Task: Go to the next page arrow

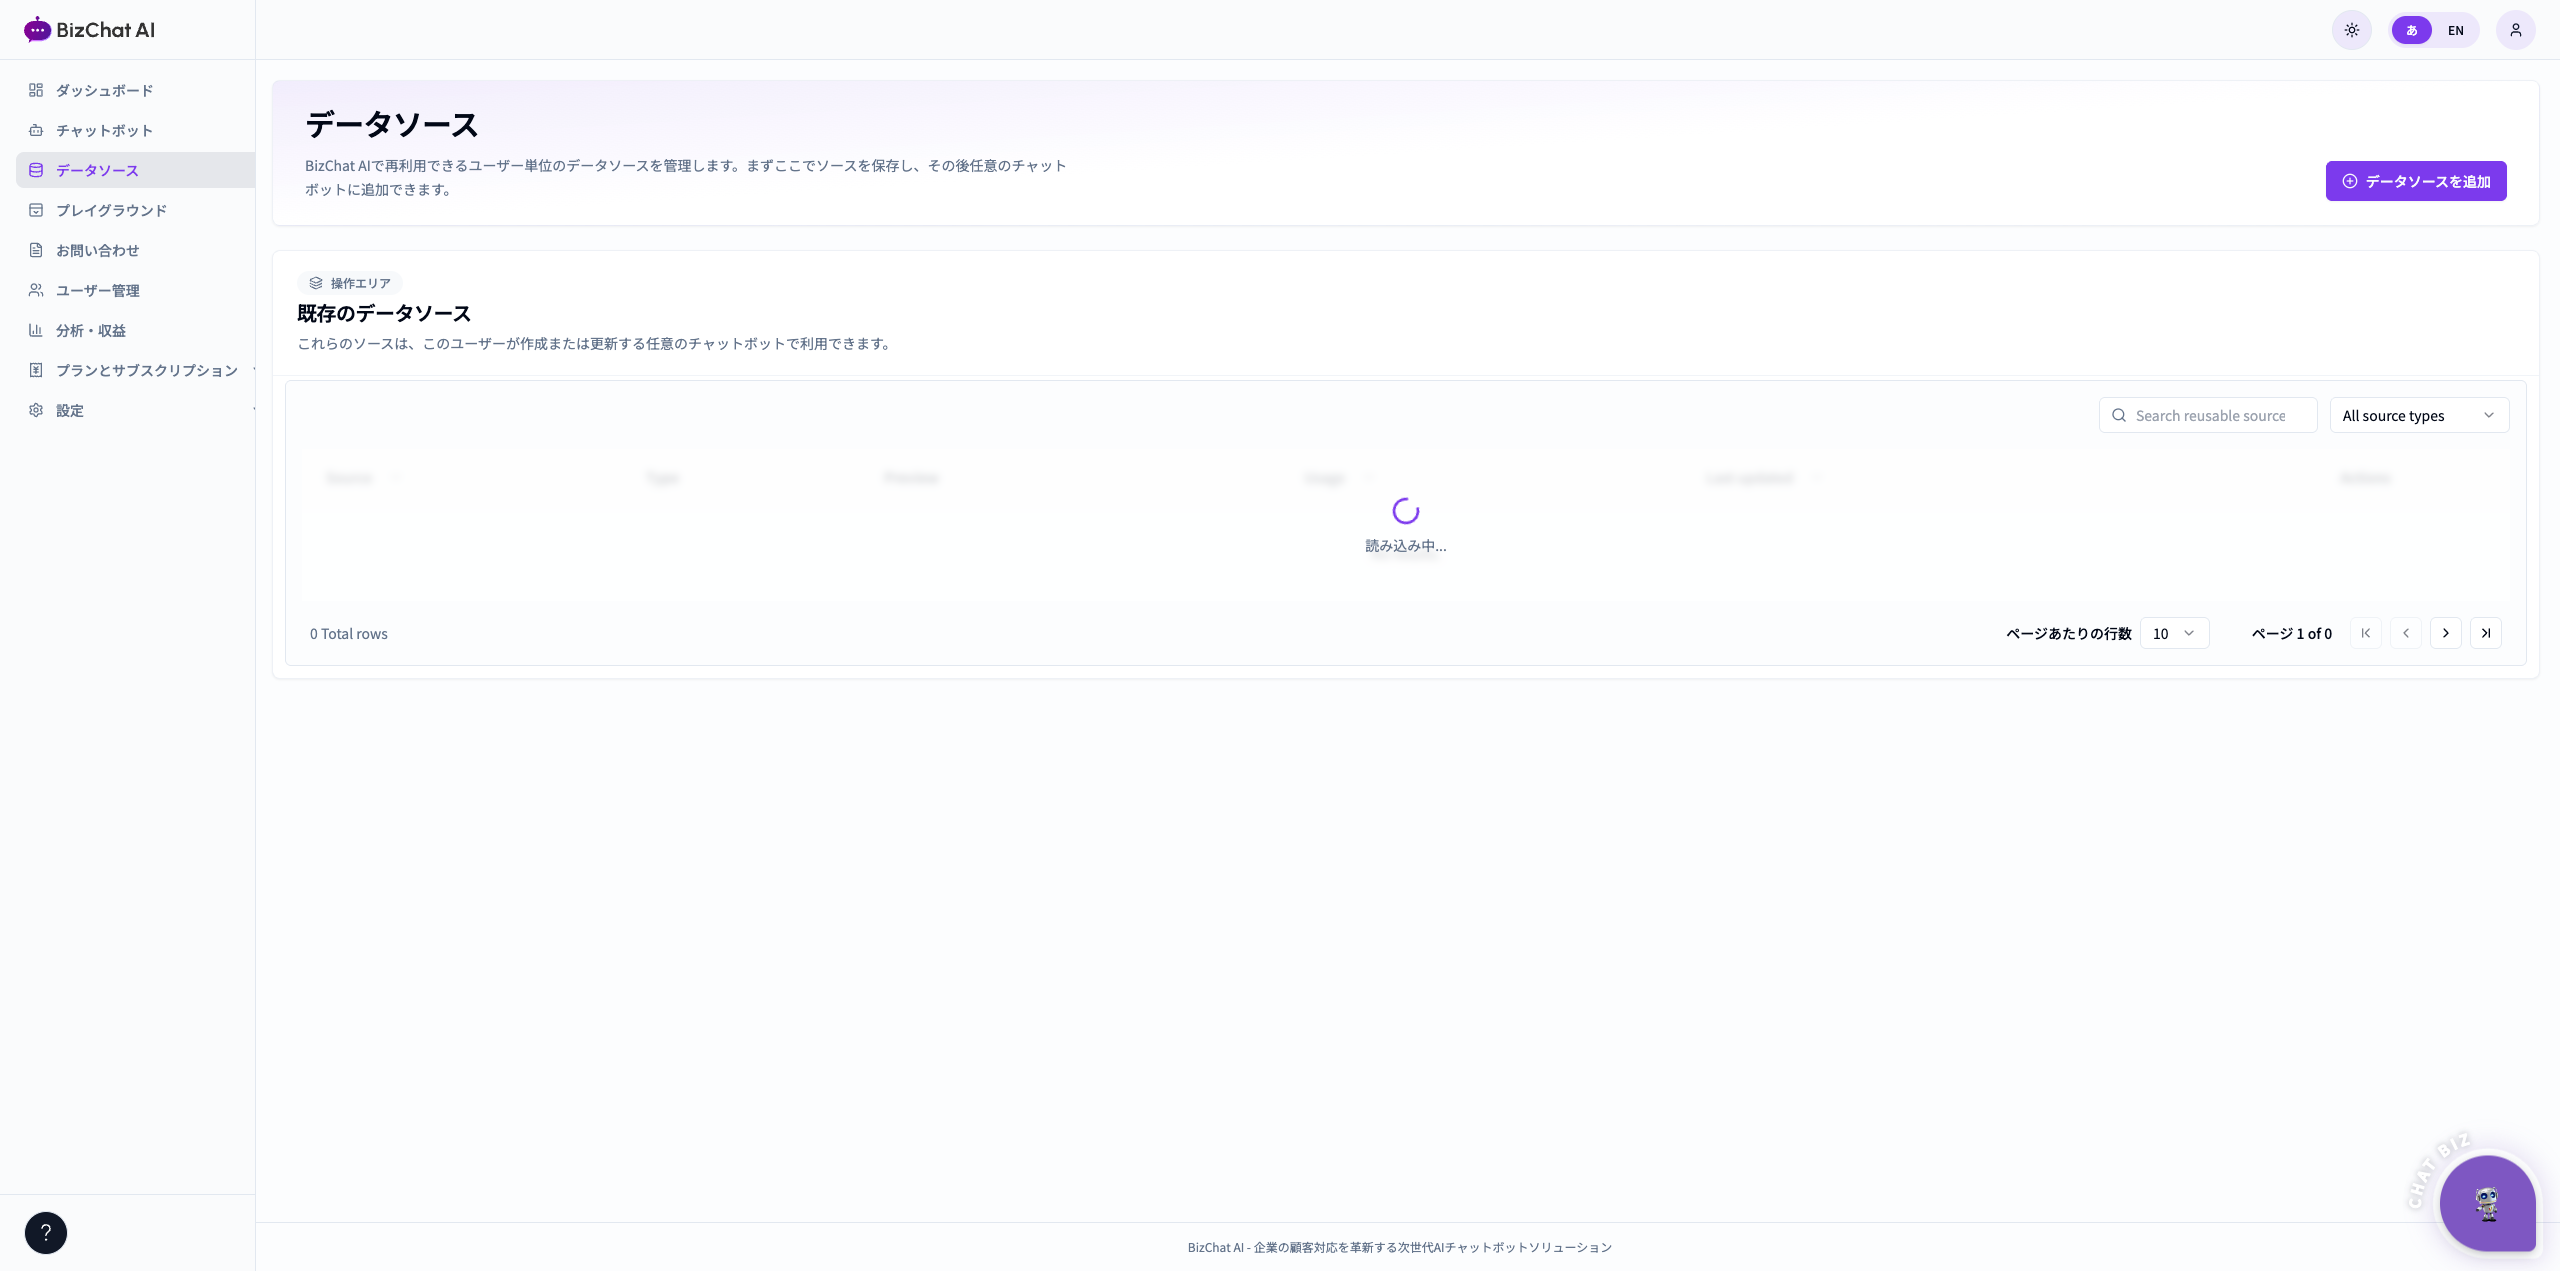Action: [2445, 633]
